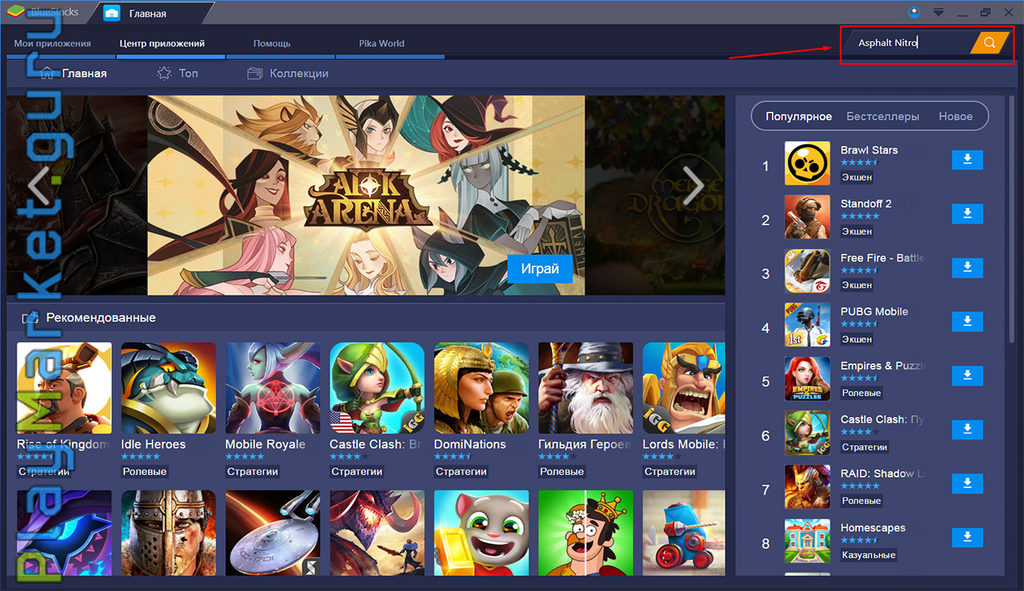Open the starship game tile in second row

[x=273, y=533]
